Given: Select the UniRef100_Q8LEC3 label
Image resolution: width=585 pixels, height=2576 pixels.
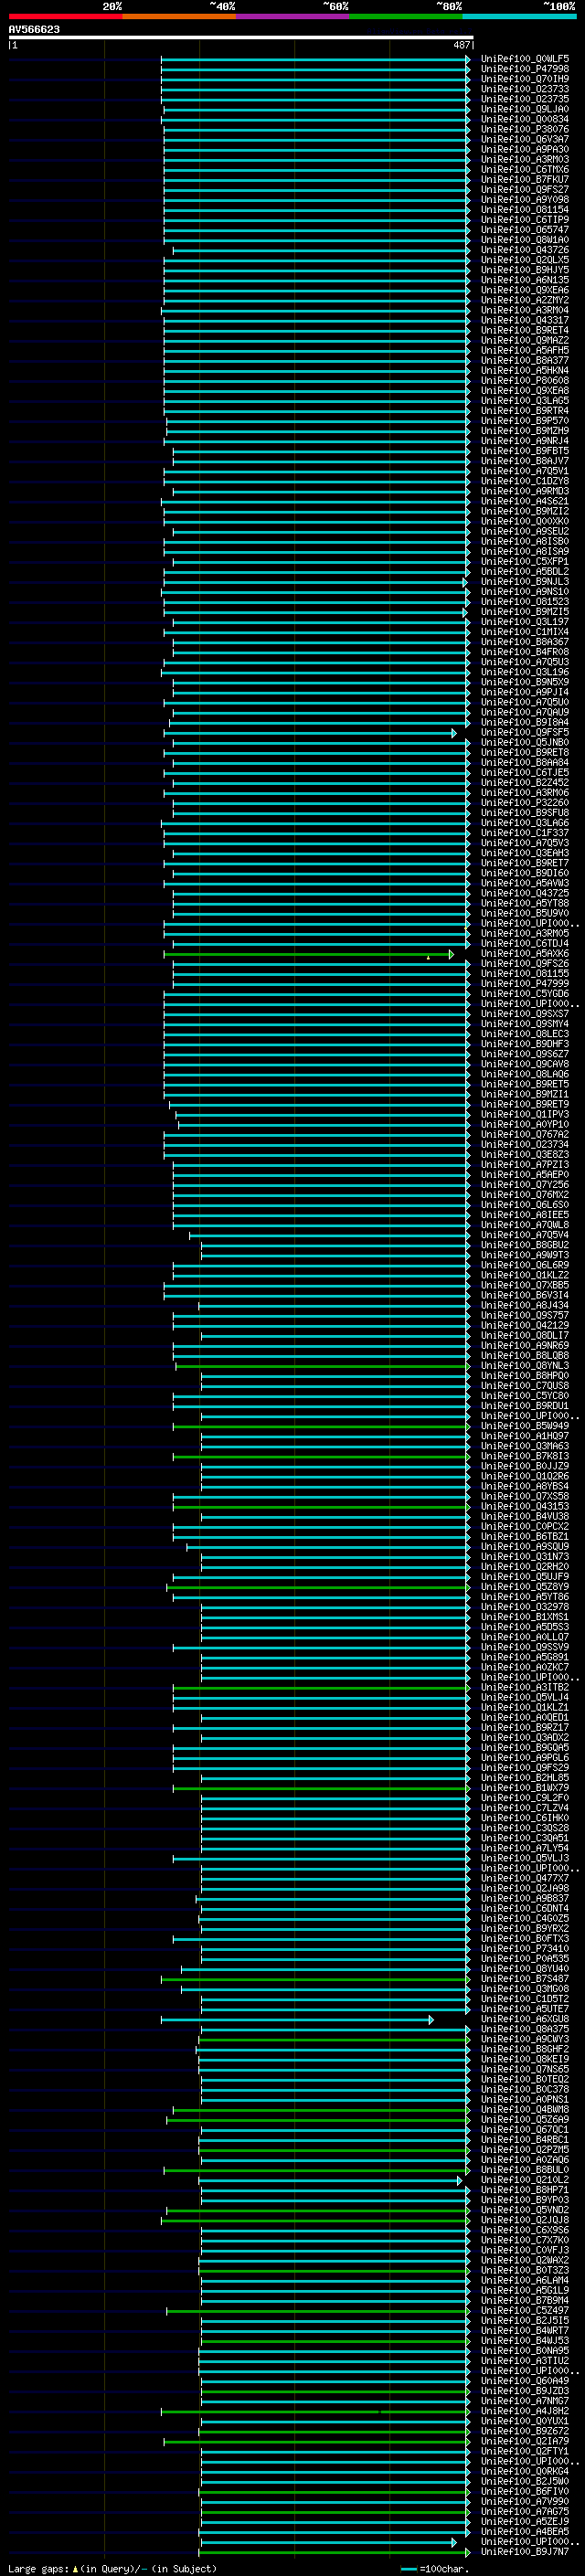Looking at the screenshot, I should (525, 1034).
